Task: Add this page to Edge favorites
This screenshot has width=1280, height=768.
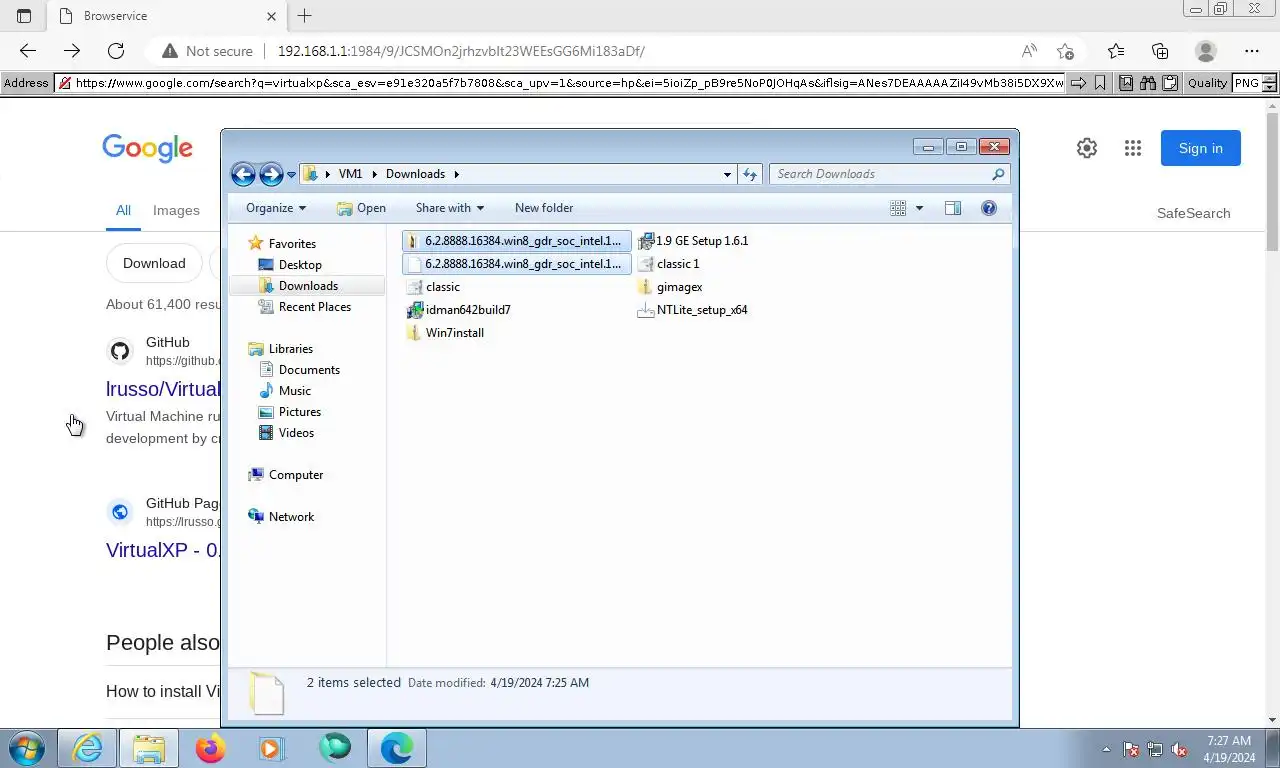Action: point(1065,51)
